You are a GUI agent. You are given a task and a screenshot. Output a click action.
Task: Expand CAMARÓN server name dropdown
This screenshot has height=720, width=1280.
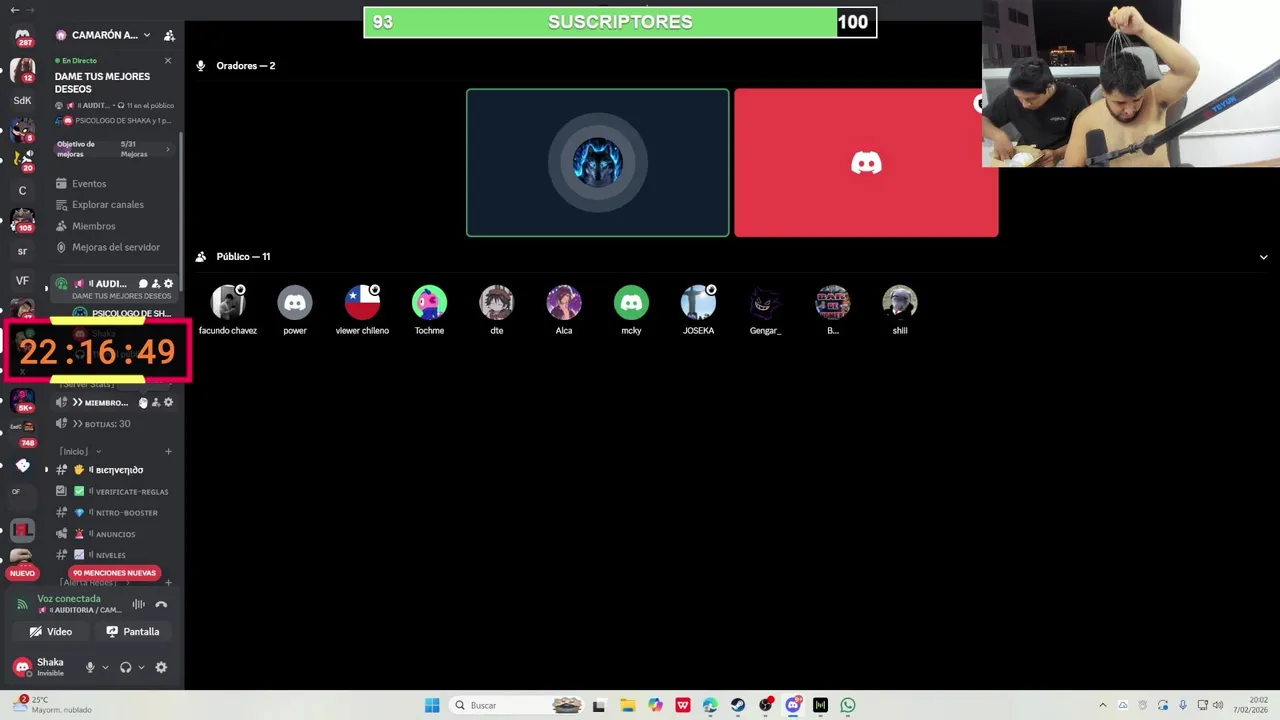[146, 35]
